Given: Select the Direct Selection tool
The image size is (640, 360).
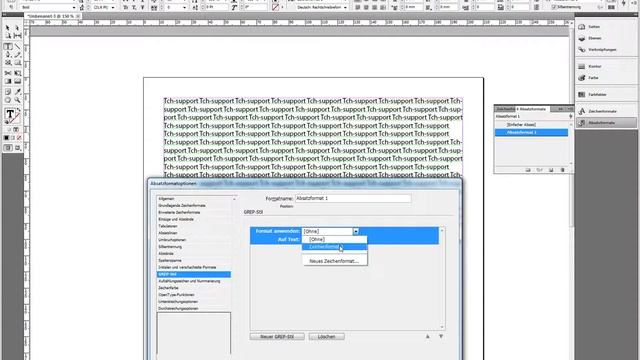Looking at the screenshot, I should pos(17,28).
